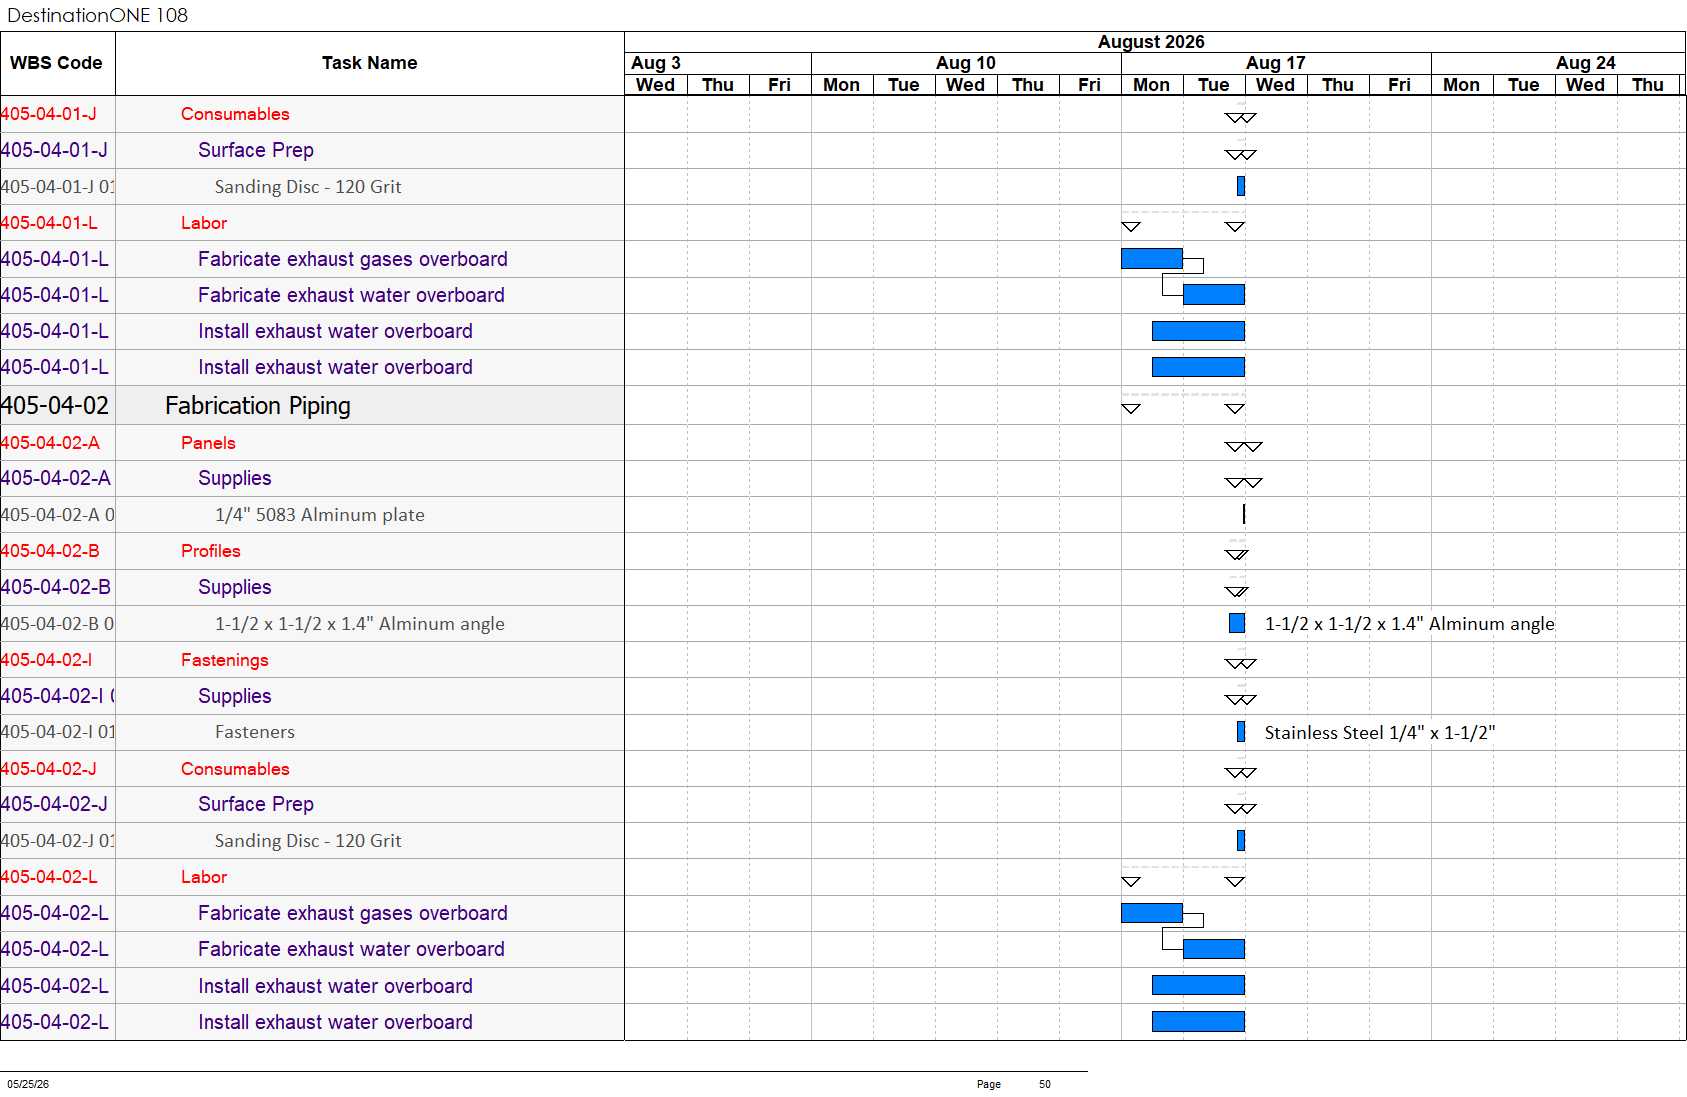Select Surface Prep task name in 405-04-01-J row
1687x1097 pixels.
point(256,150)
